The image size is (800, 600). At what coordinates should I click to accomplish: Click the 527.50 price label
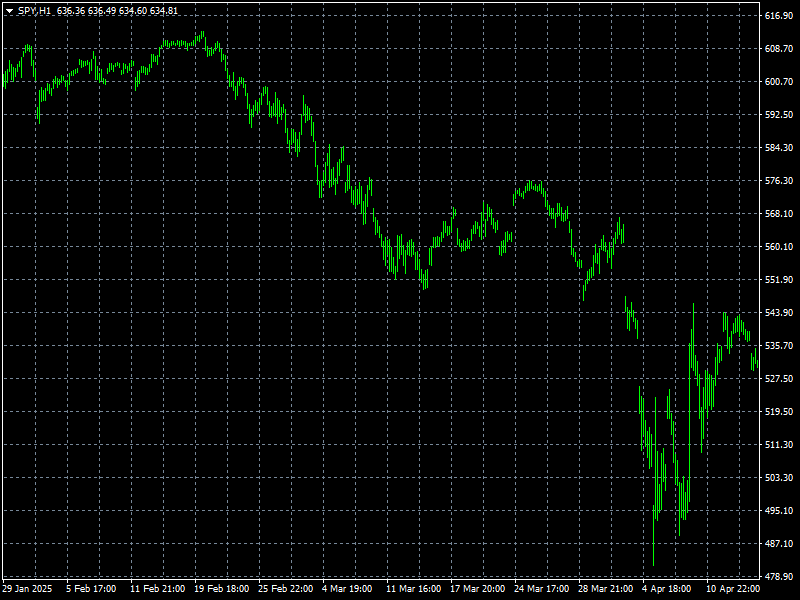tap(779, 379)
